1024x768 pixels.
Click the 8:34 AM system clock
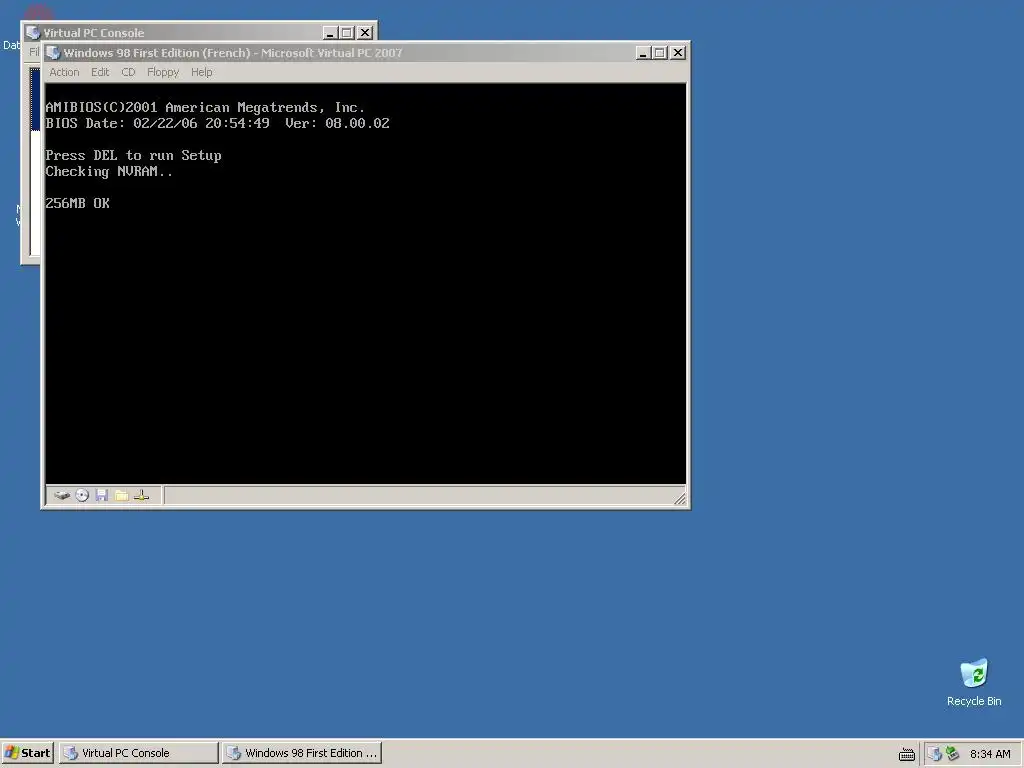pos(990,754)
